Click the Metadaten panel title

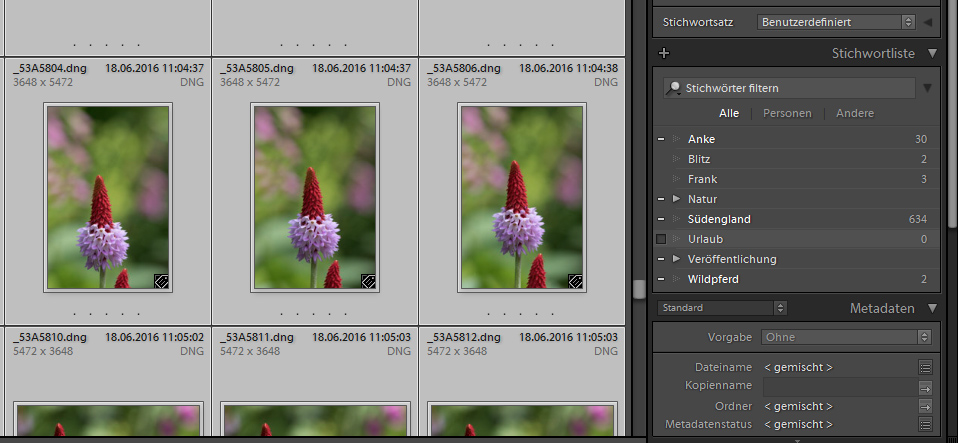(882, 309)
